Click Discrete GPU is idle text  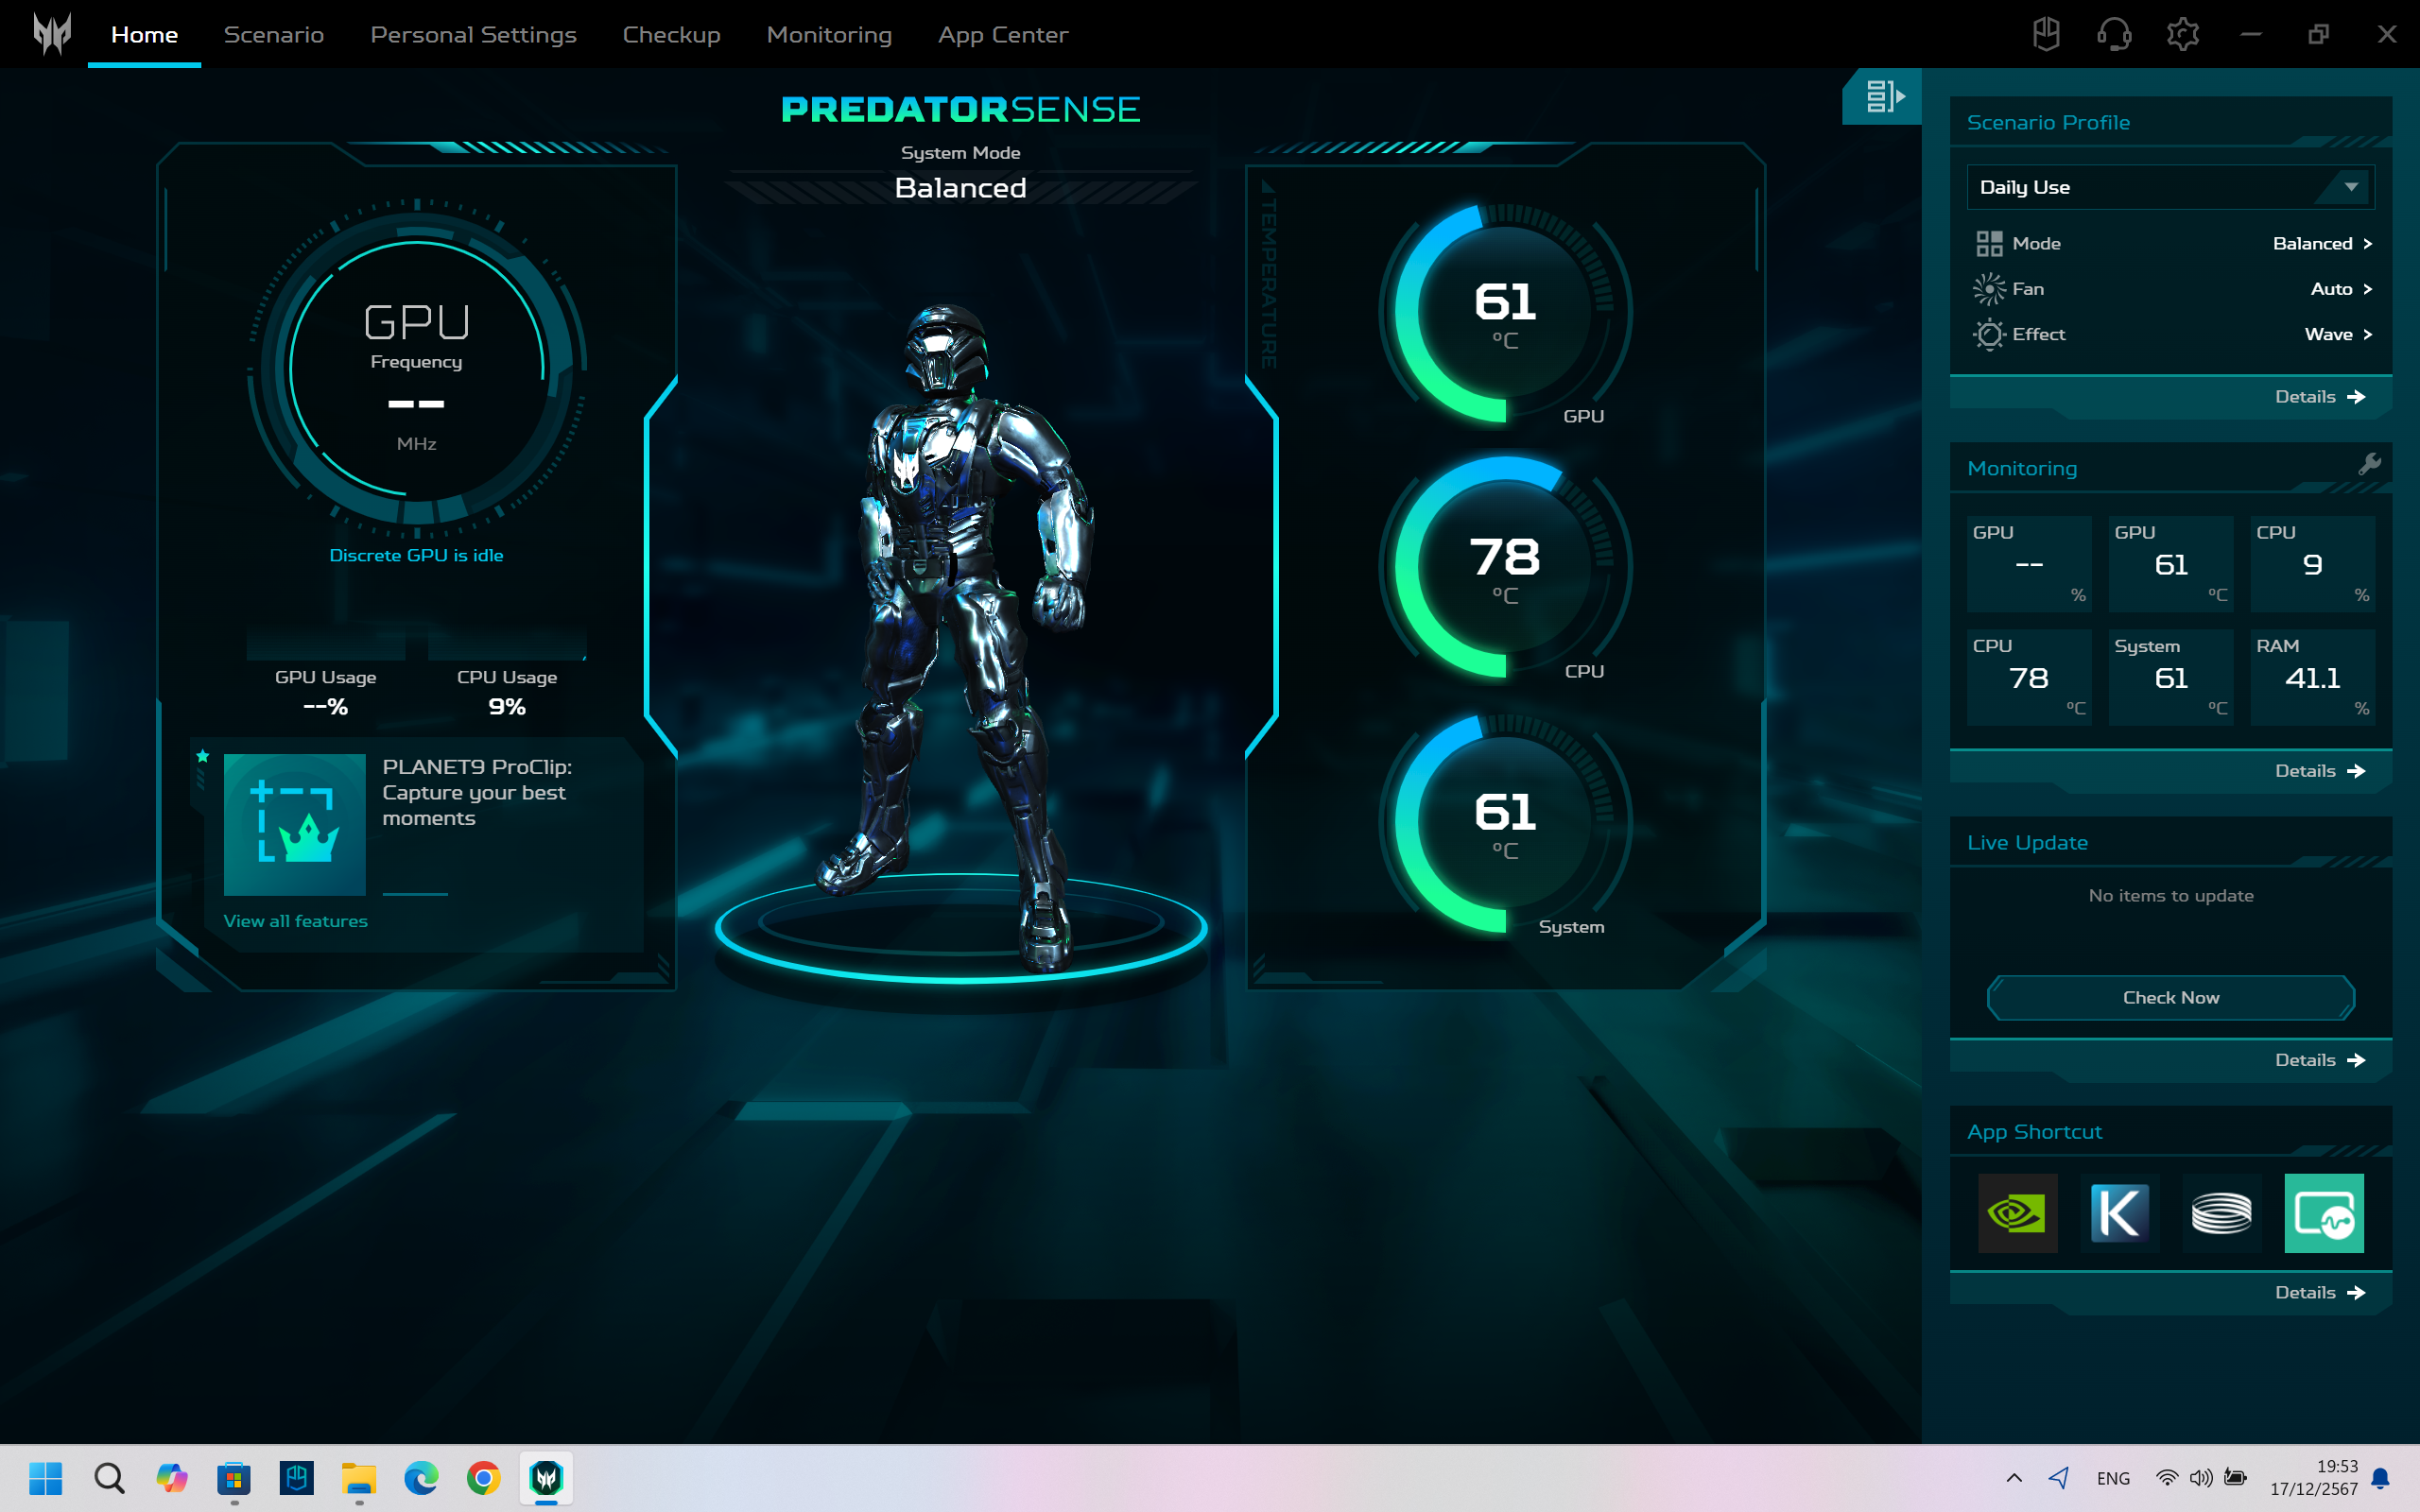416,555
